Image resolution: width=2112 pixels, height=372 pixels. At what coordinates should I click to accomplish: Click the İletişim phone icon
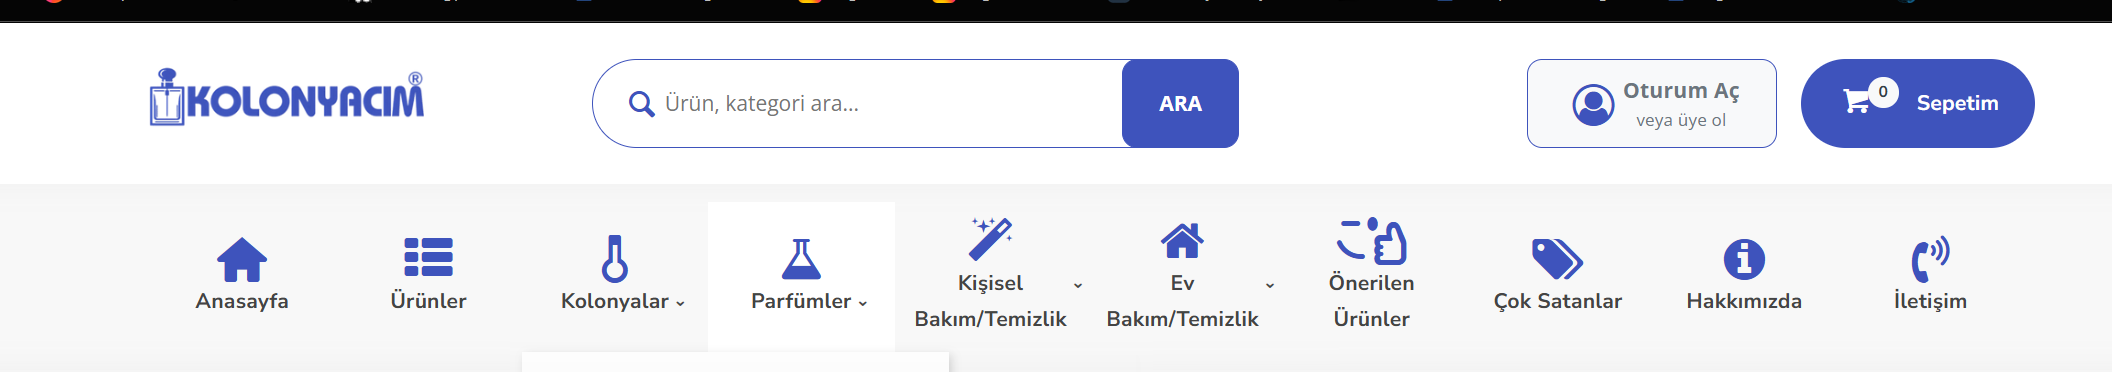coord(1930,259)
